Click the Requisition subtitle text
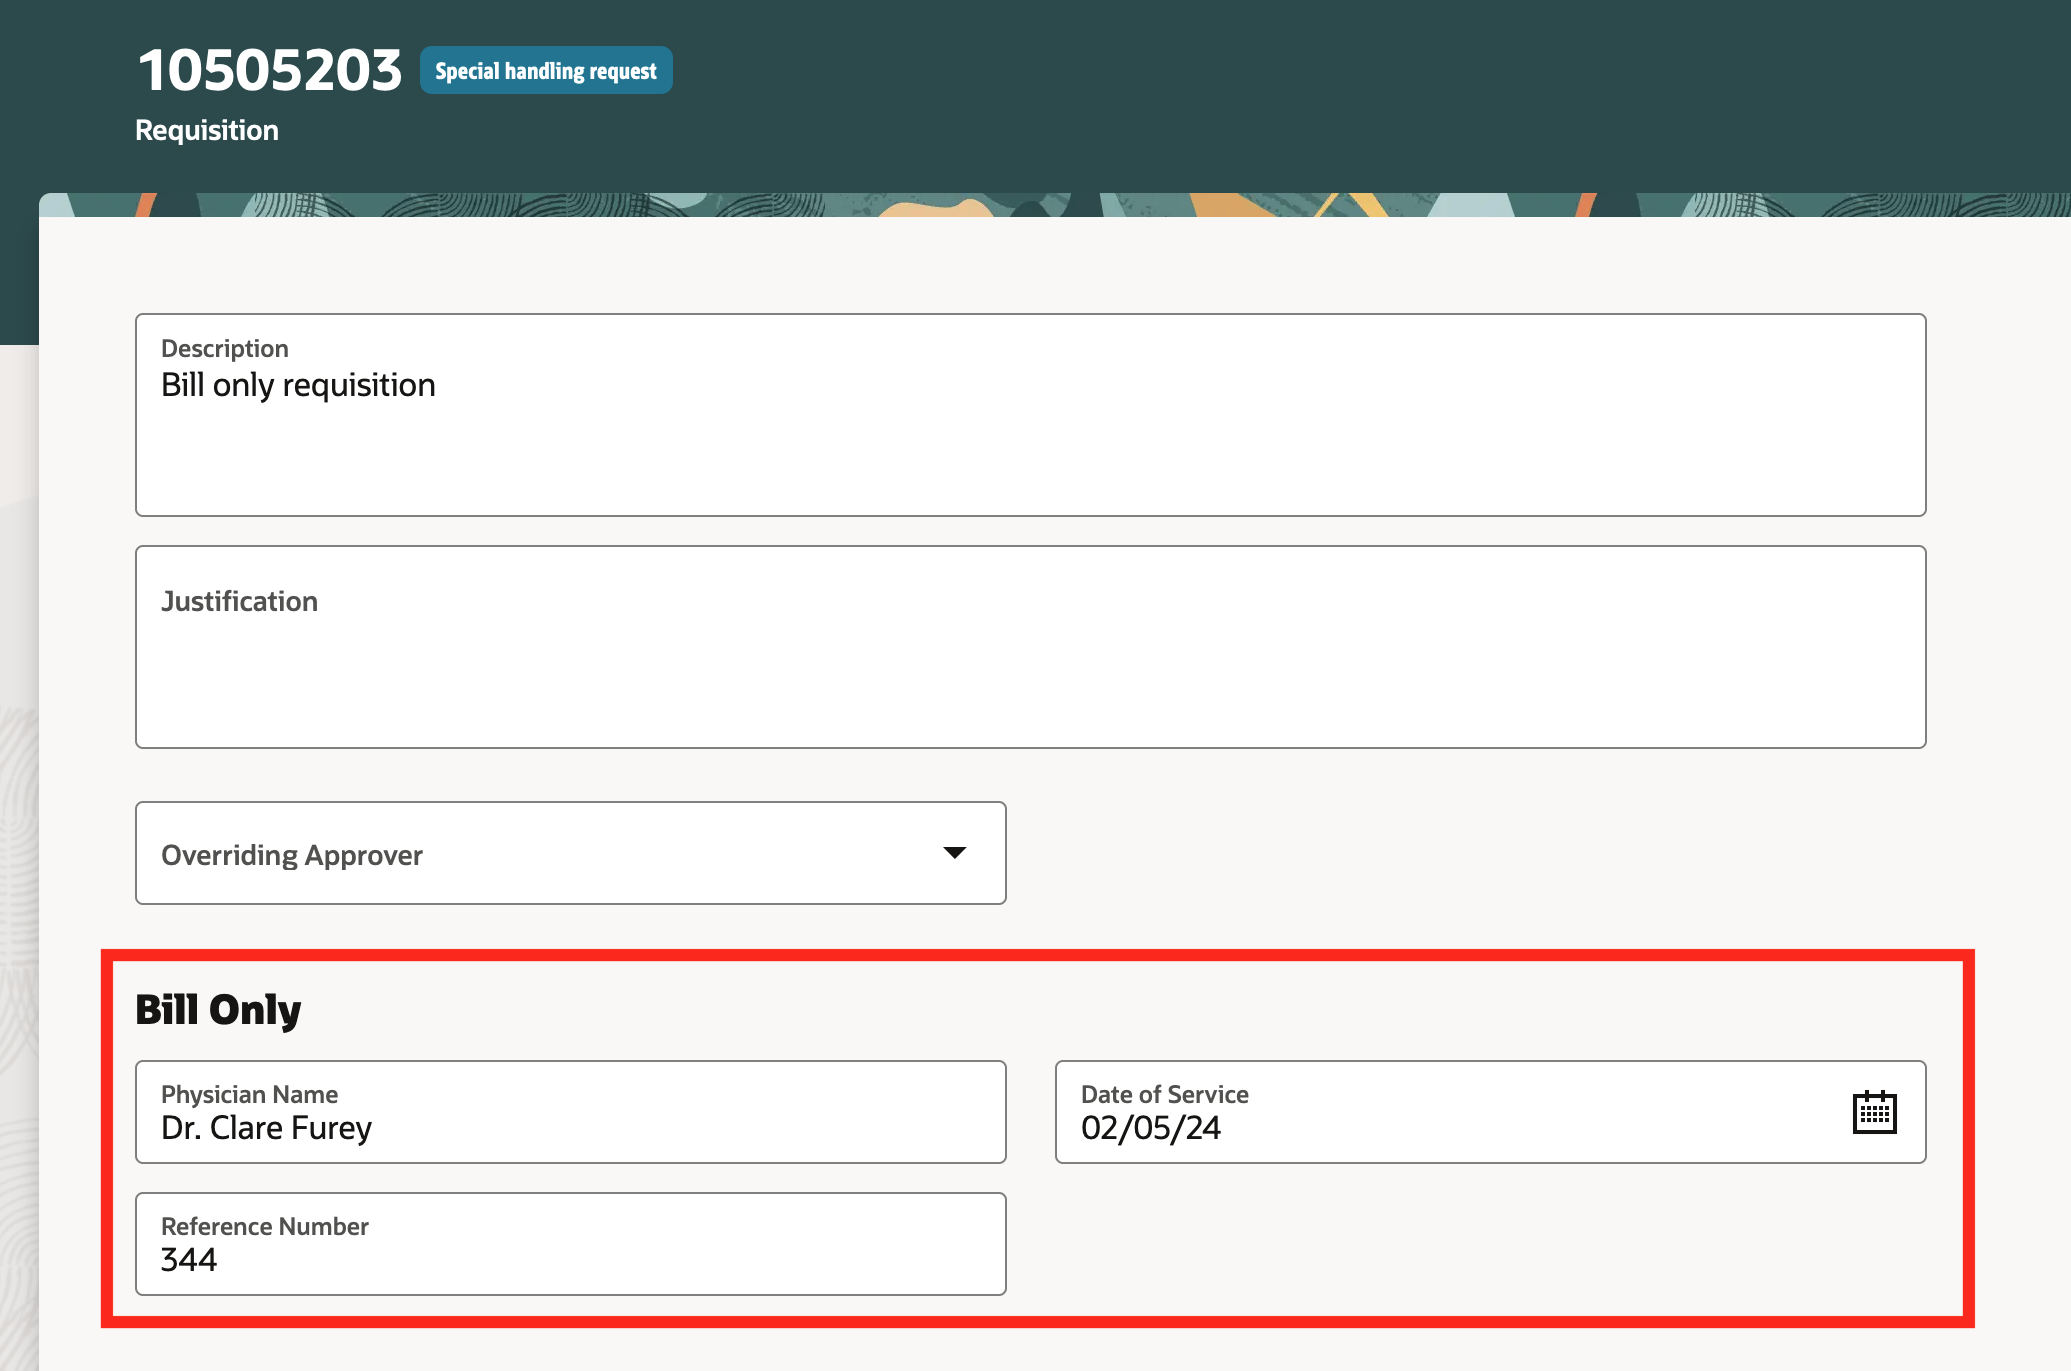 [x=207, y=130]
